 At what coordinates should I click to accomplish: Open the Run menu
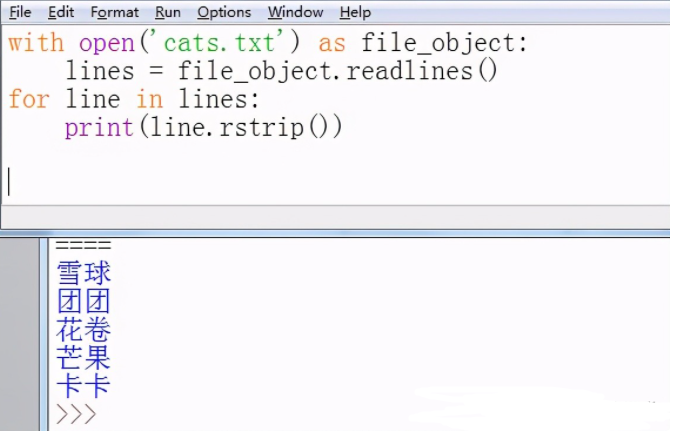(x=168, y=12)
